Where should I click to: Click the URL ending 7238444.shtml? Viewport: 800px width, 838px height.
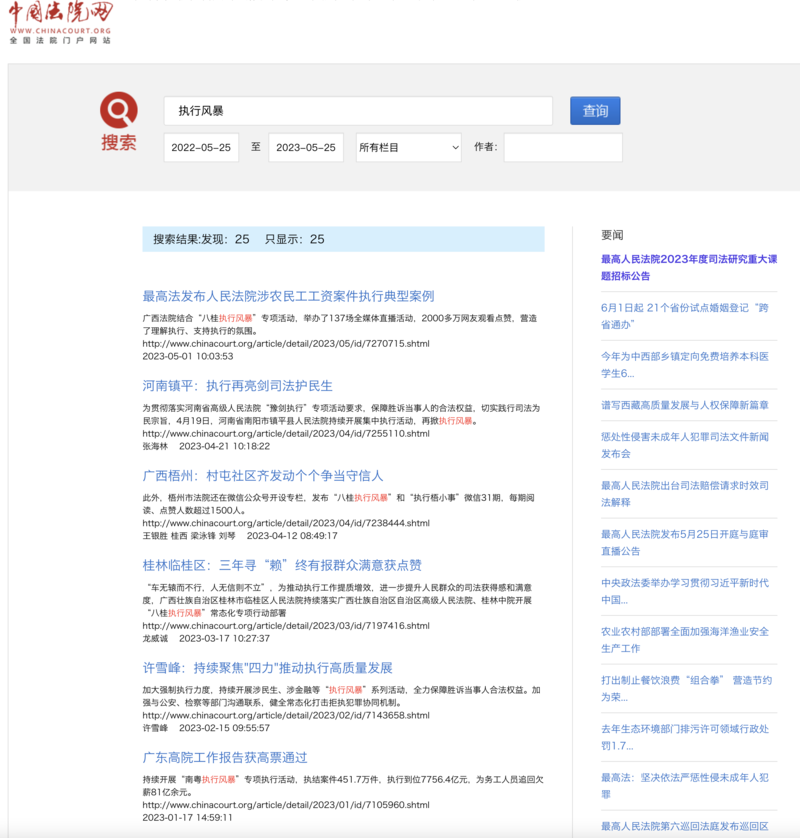286,523
